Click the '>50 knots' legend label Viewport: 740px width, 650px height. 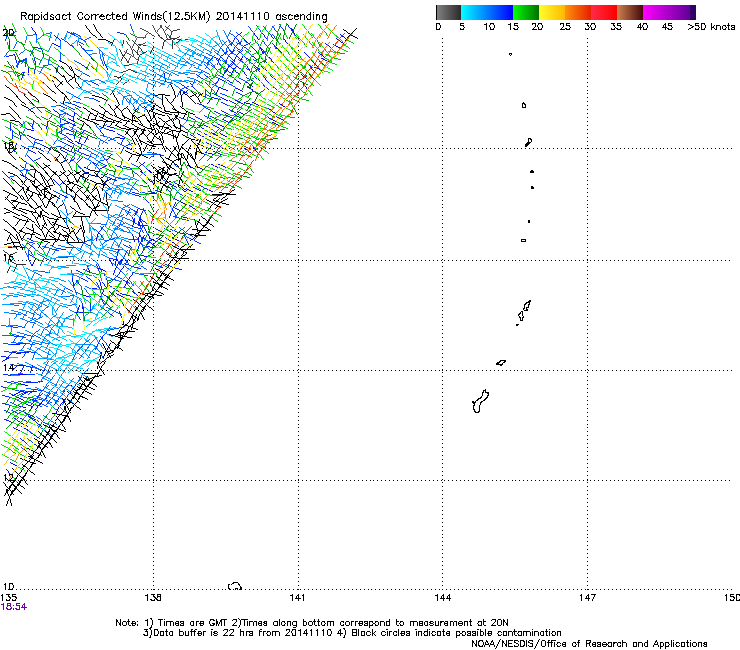711,27
